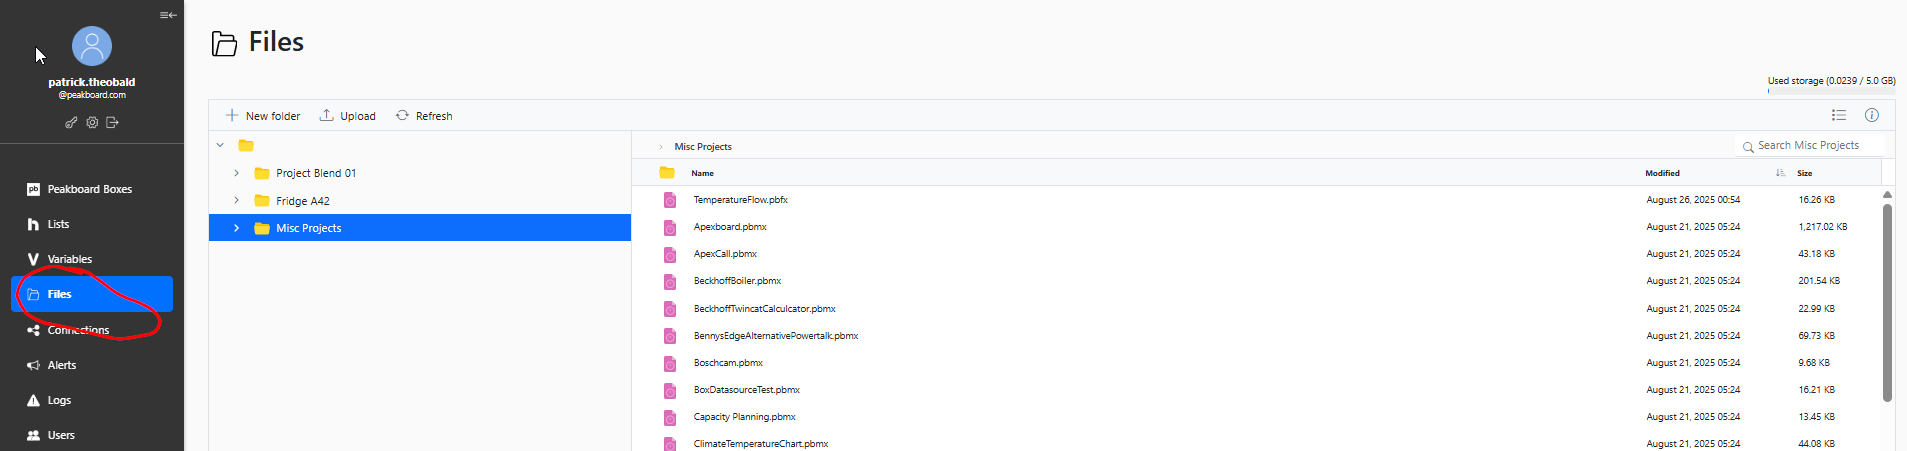This screenshot has width=1907, height=451.
Task: Click the file icon of BoxDatasourceTest.pbmx
Action: point(670,391)
